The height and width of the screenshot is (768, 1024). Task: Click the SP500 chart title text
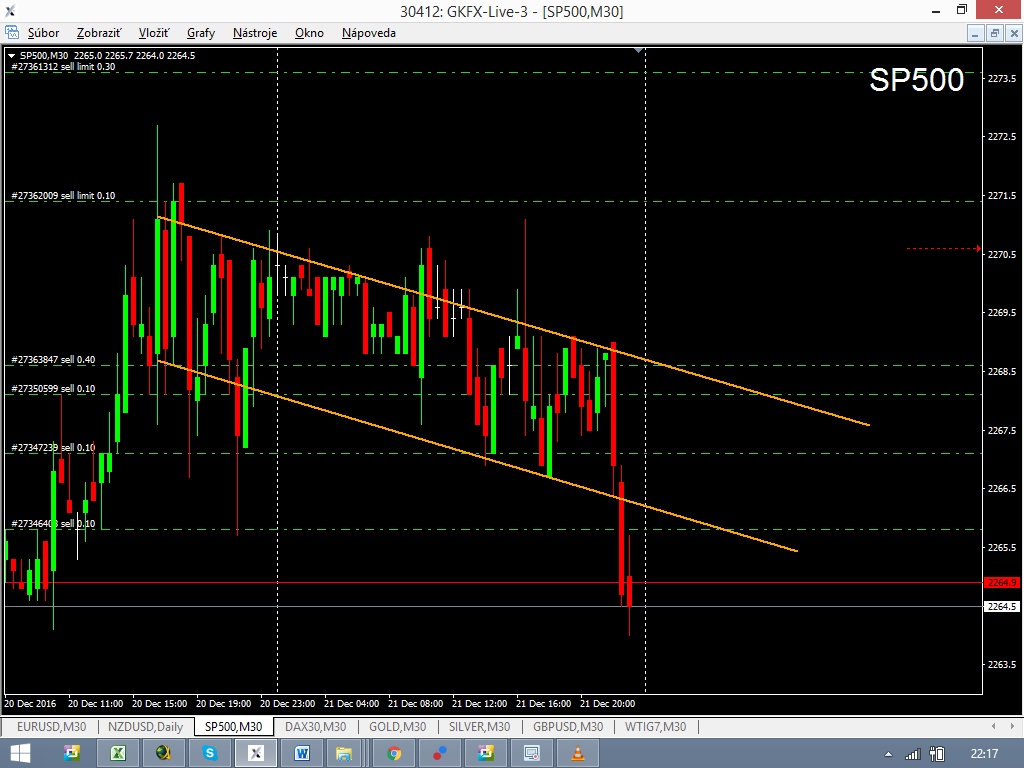click(x=916, y=80)
